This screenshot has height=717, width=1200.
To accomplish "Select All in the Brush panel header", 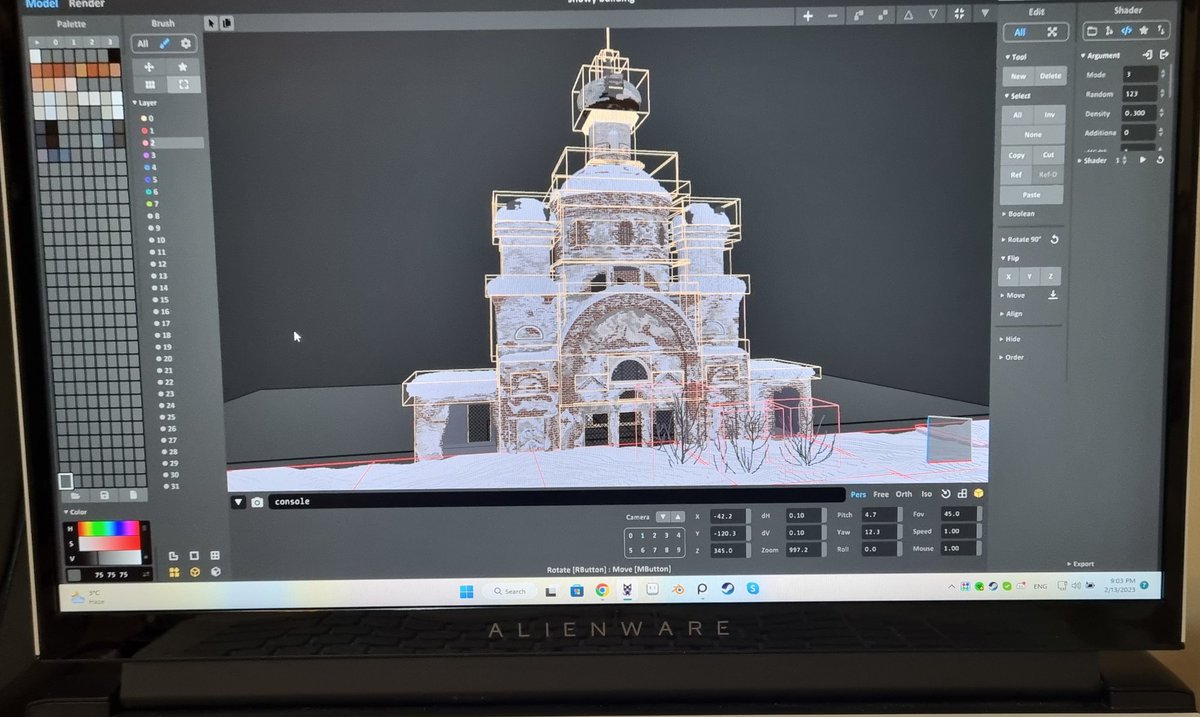I will click(x=143, y=44).
